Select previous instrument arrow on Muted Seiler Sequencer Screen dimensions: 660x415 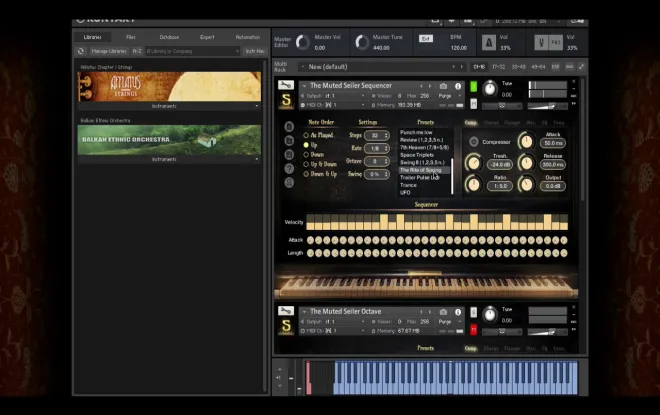point(421,86)
